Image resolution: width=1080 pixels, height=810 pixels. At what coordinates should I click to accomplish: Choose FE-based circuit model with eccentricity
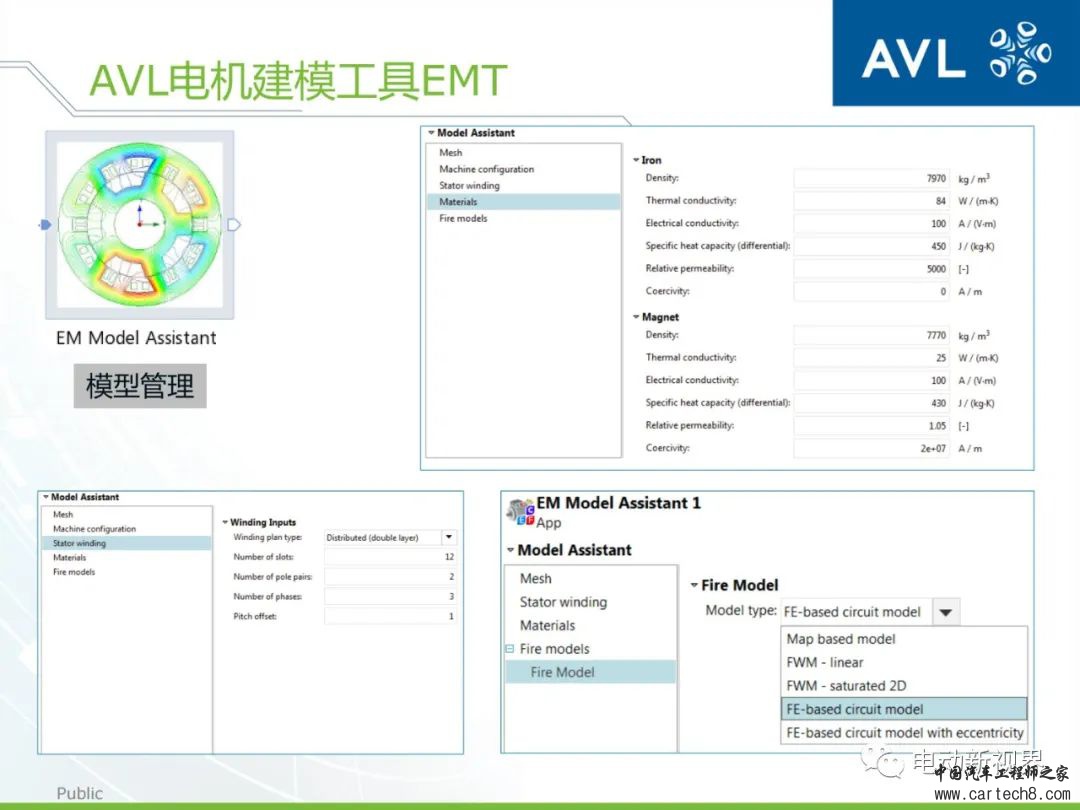[904, 733]
